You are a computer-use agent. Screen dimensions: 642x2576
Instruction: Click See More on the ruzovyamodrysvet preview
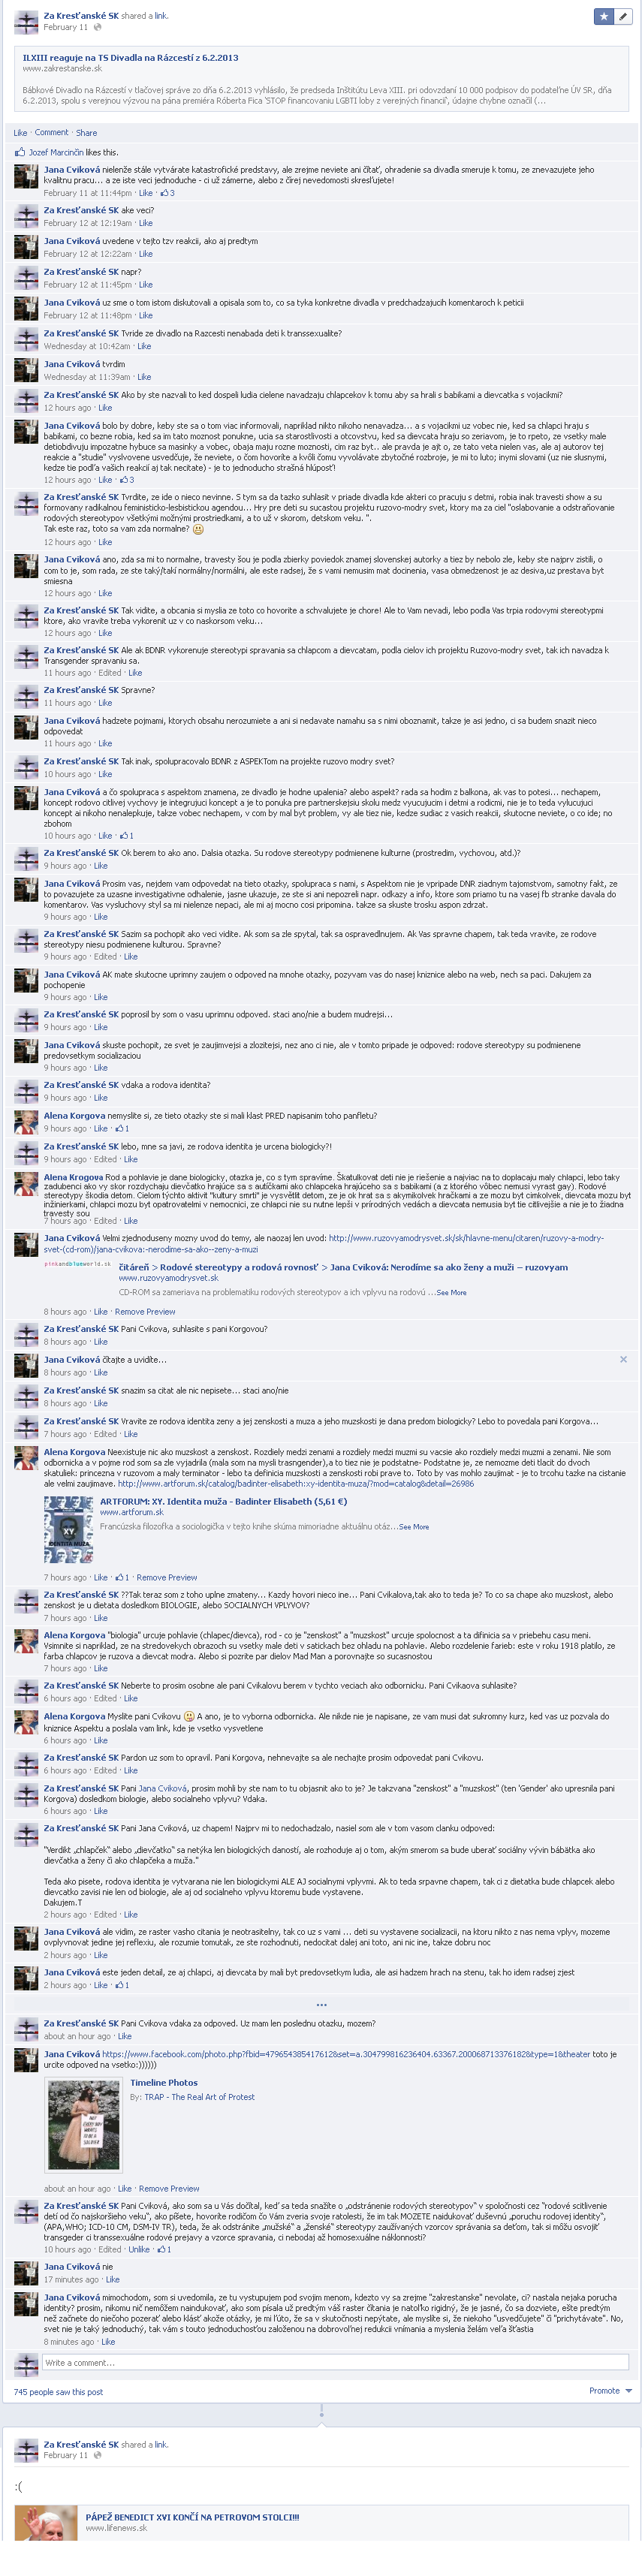coord(451,1292)
